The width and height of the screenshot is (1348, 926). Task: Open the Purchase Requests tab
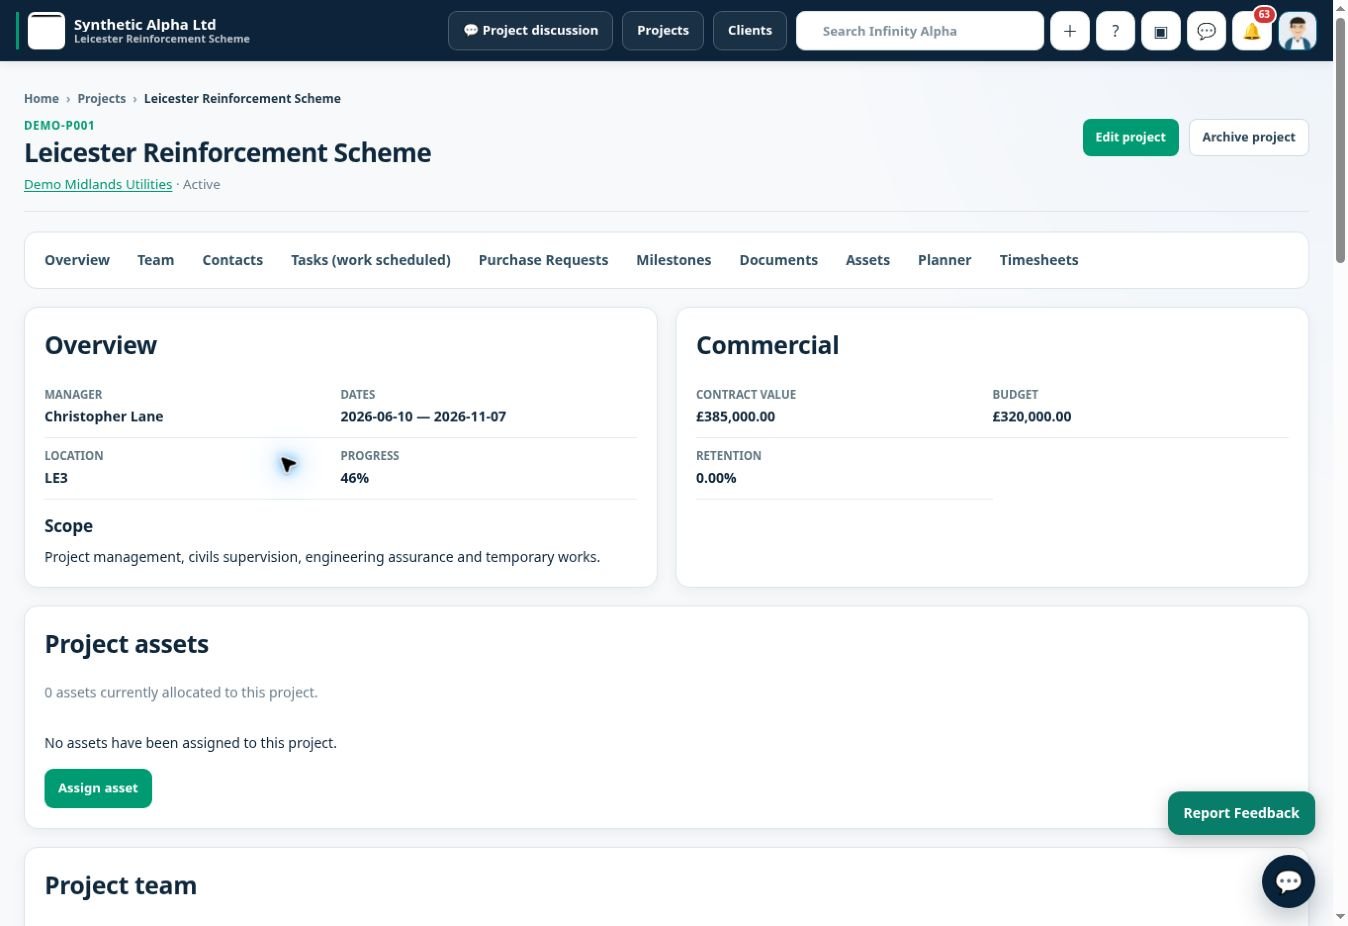543,260
